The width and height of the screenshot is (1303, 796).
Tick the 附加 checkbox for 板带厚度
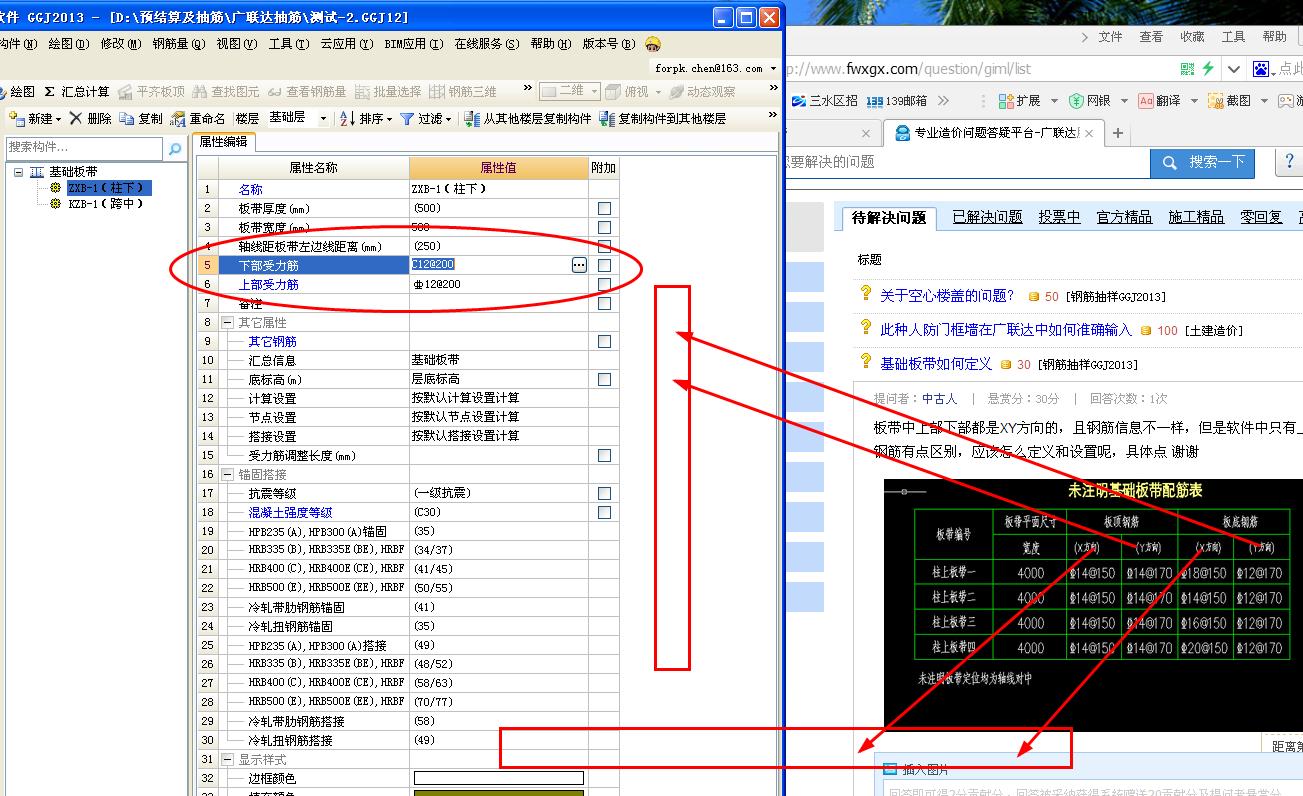(x=604, y=208)
